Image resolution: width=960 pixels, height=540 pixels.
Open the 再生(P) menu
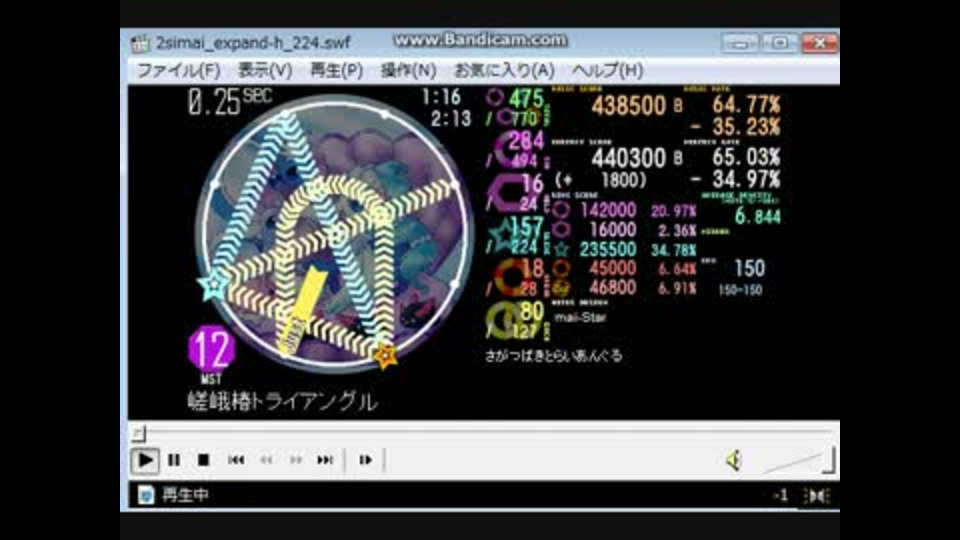336,70
